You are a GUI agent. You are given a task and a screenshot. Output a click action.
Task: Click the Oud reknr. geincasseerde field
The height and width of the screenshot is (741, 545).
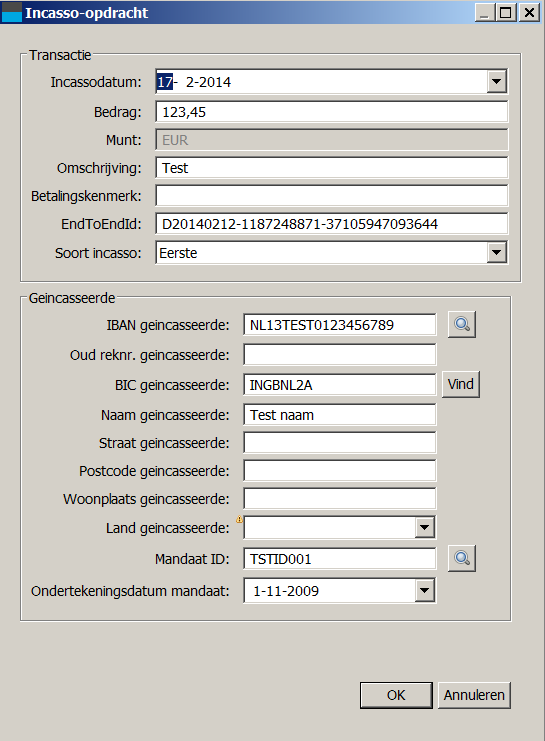pyautogui.click(x=340, y=354)
